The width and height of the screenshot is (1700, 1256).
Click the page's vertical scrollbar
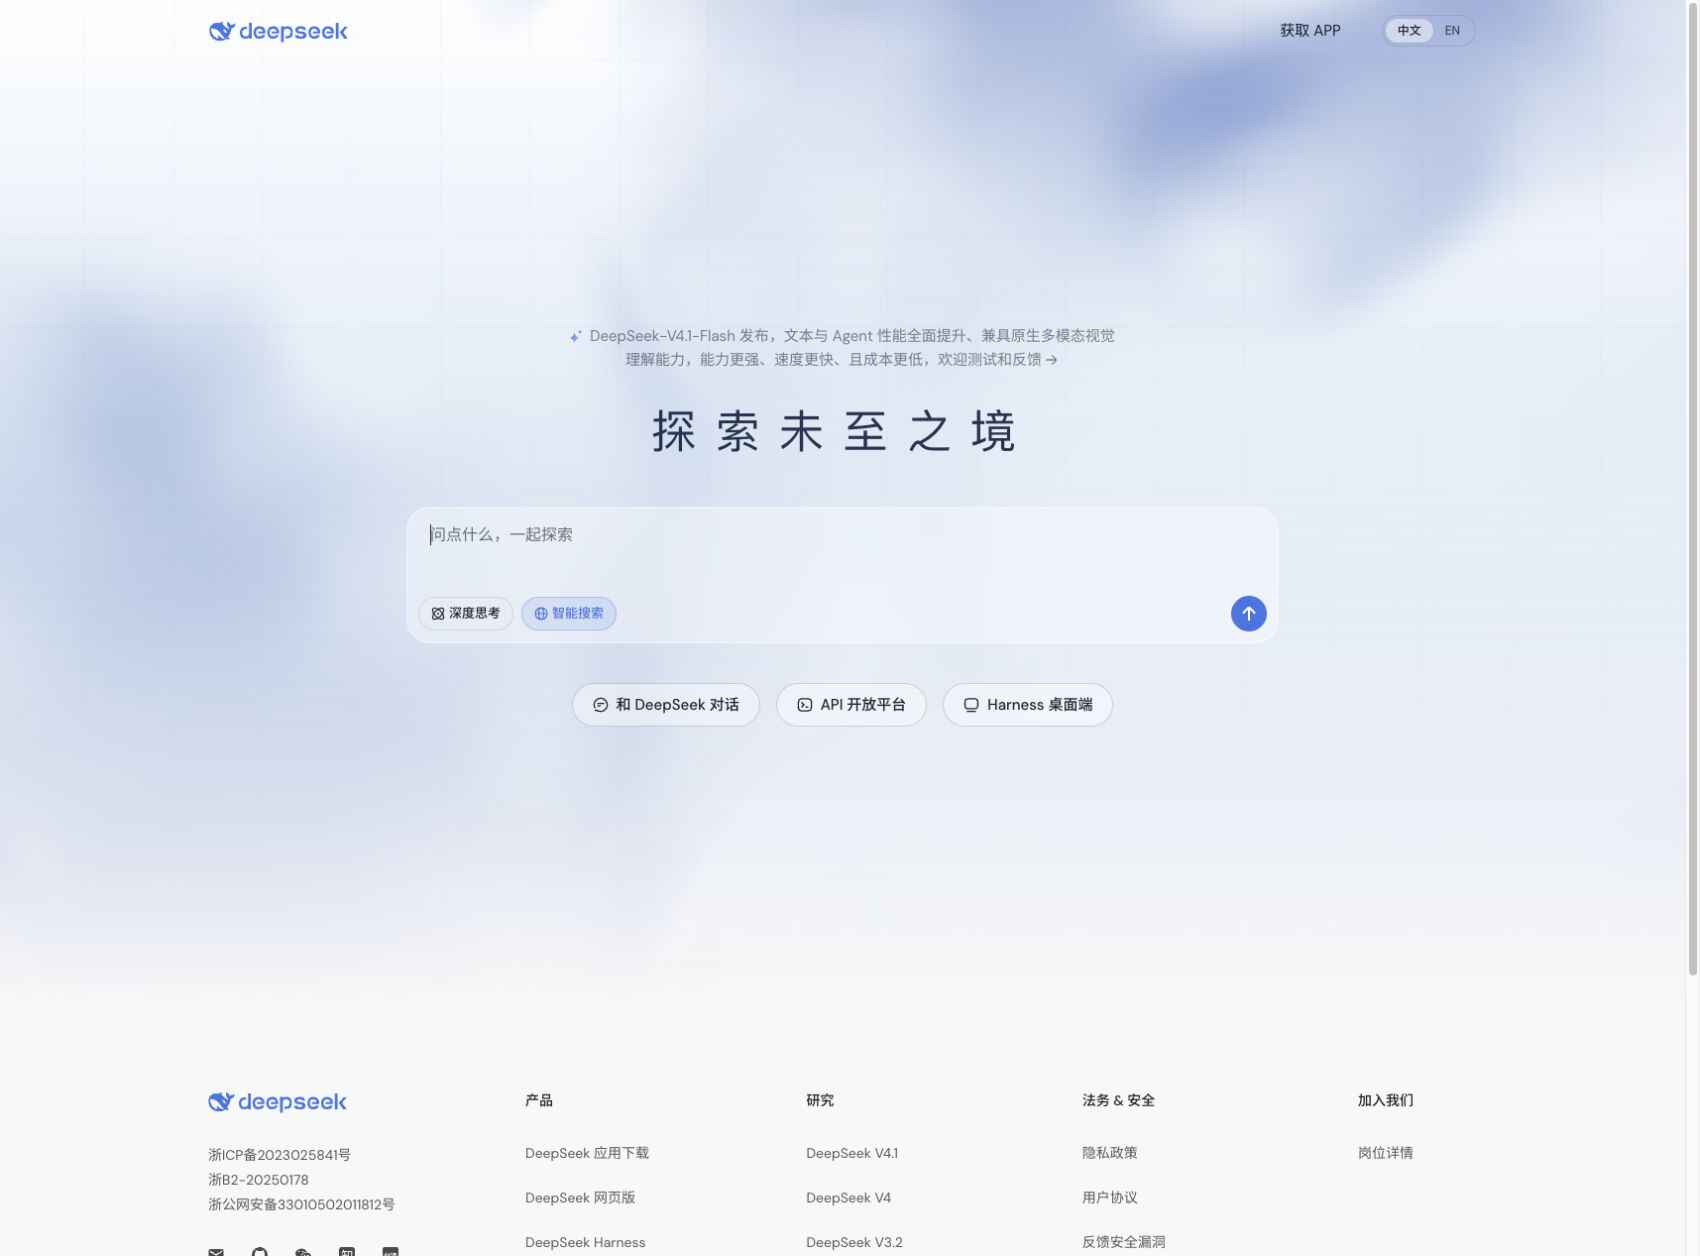tap(1693, 487)
